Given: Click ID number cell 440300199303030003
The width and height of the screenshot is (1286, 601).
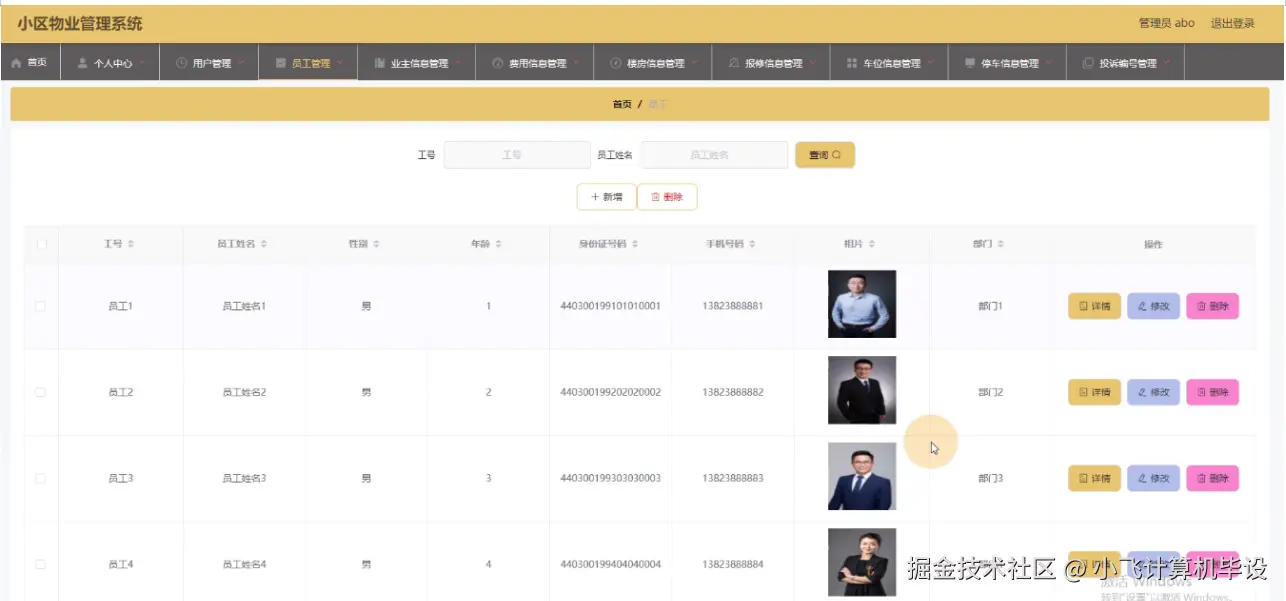Looking at the screenshot, I should [610, 478].
